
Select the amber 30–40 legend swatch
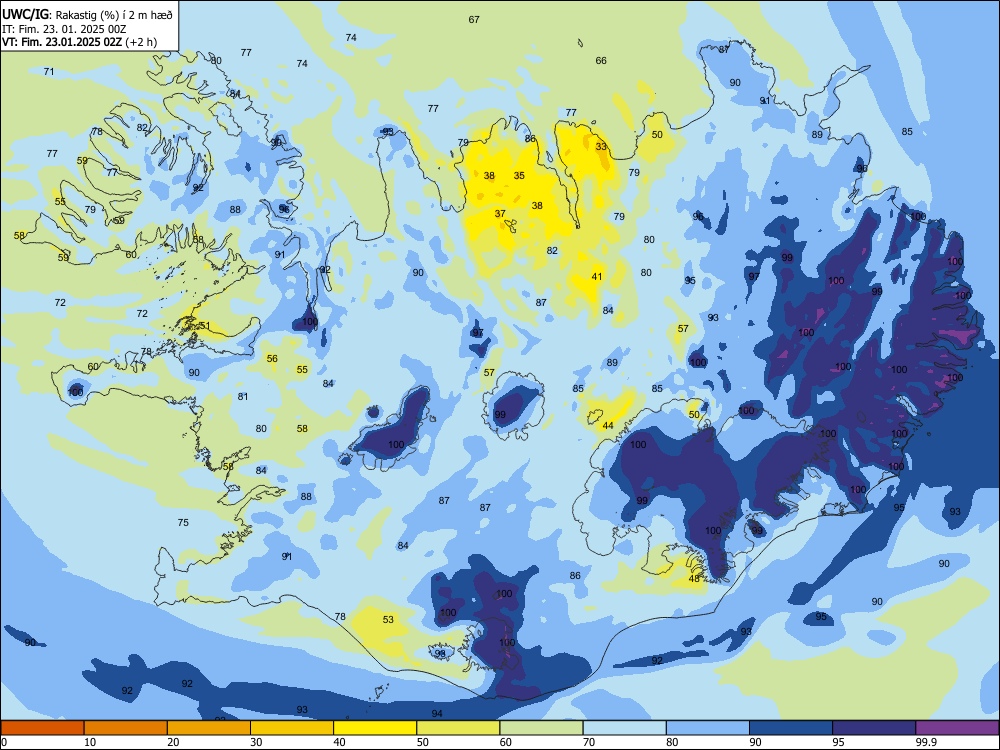coord(292,728)
